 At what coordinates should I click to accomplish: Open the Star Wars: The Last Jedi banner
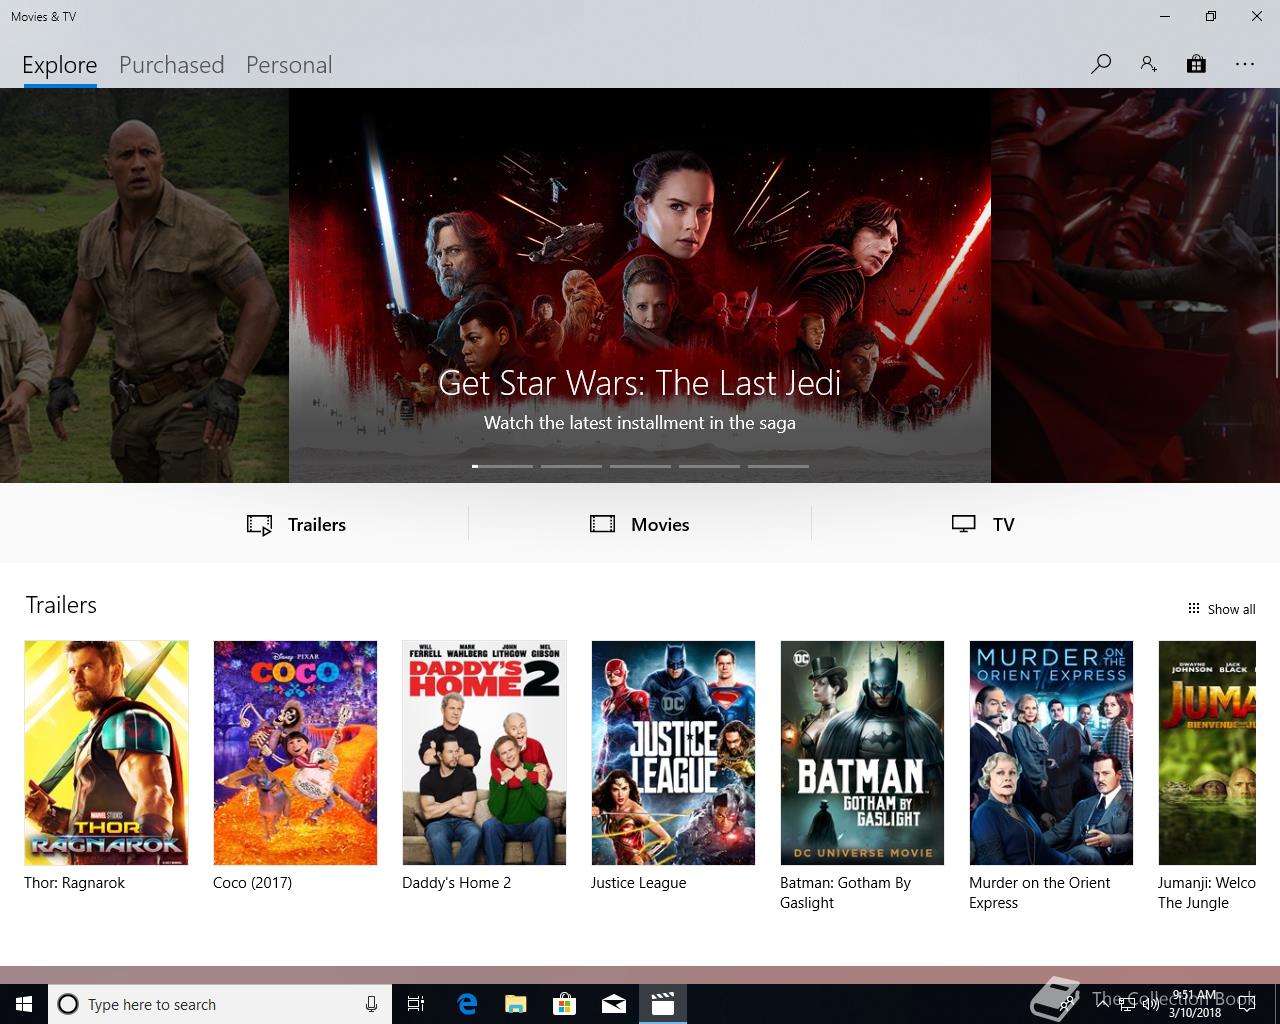[640, 285]
